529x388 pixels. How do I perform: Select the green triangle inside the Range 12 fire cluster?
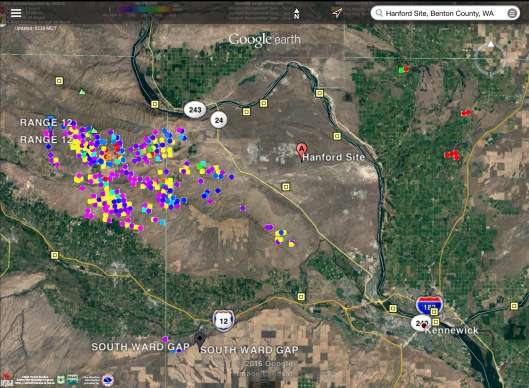tap(94, 130)
